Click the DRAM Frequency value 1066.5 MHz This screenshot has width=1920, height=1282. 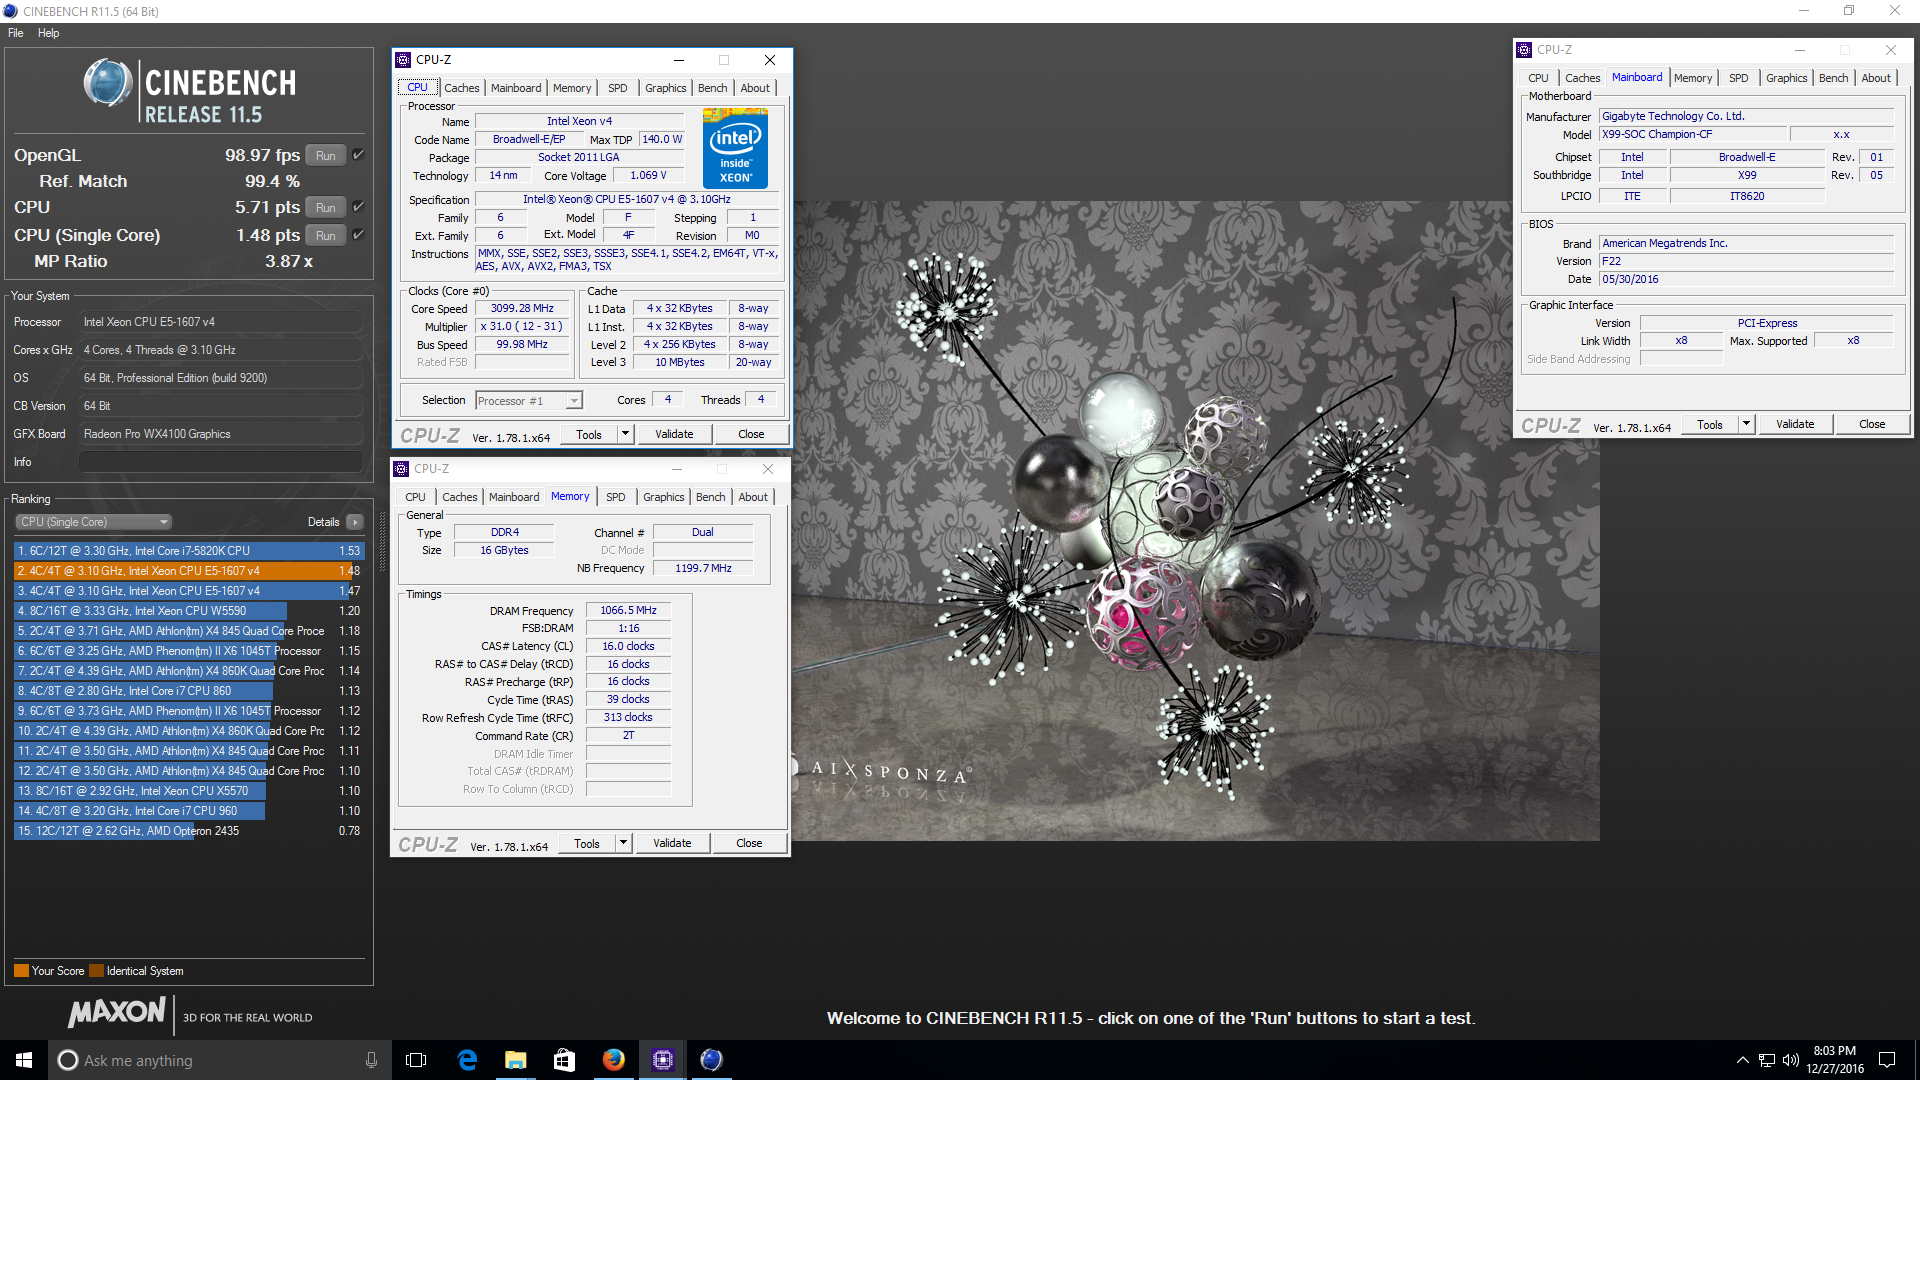point(628,610)
